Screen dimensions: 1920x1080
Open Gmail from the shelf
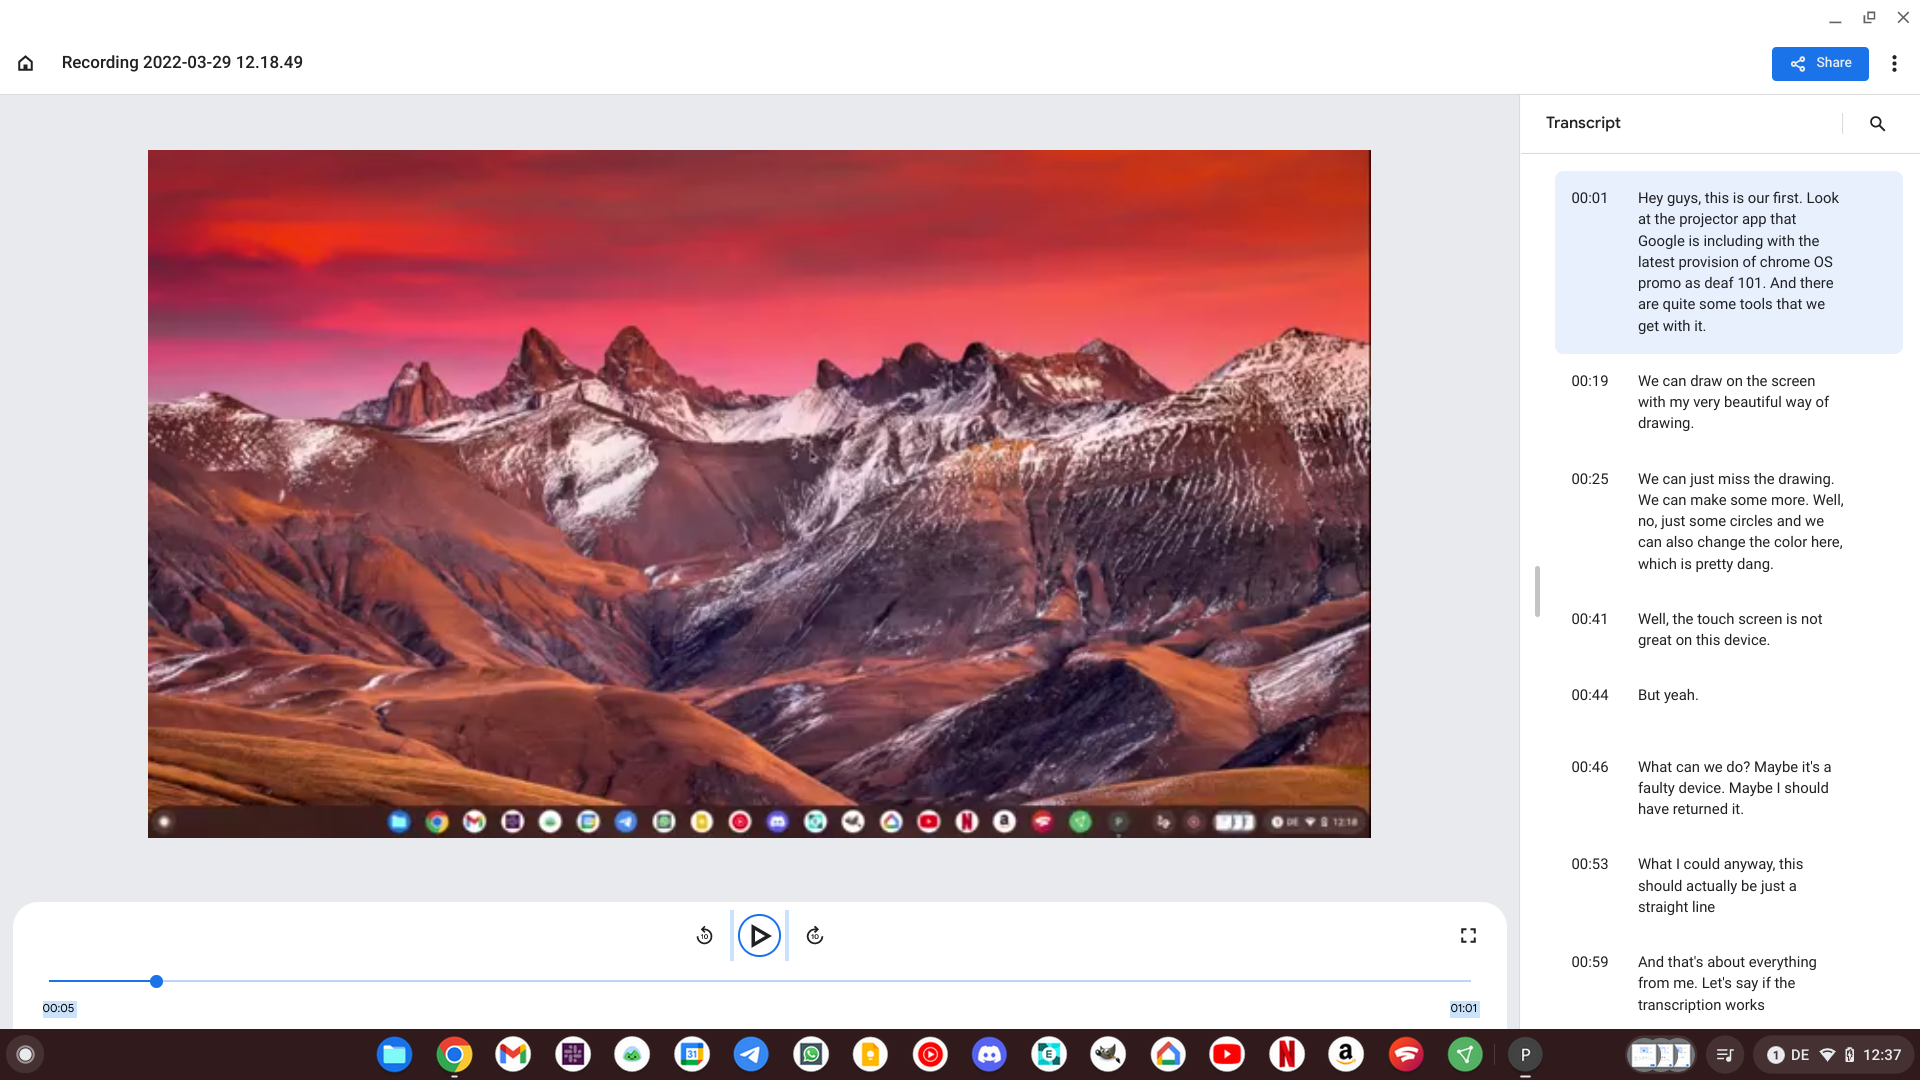pos(513,1054)
